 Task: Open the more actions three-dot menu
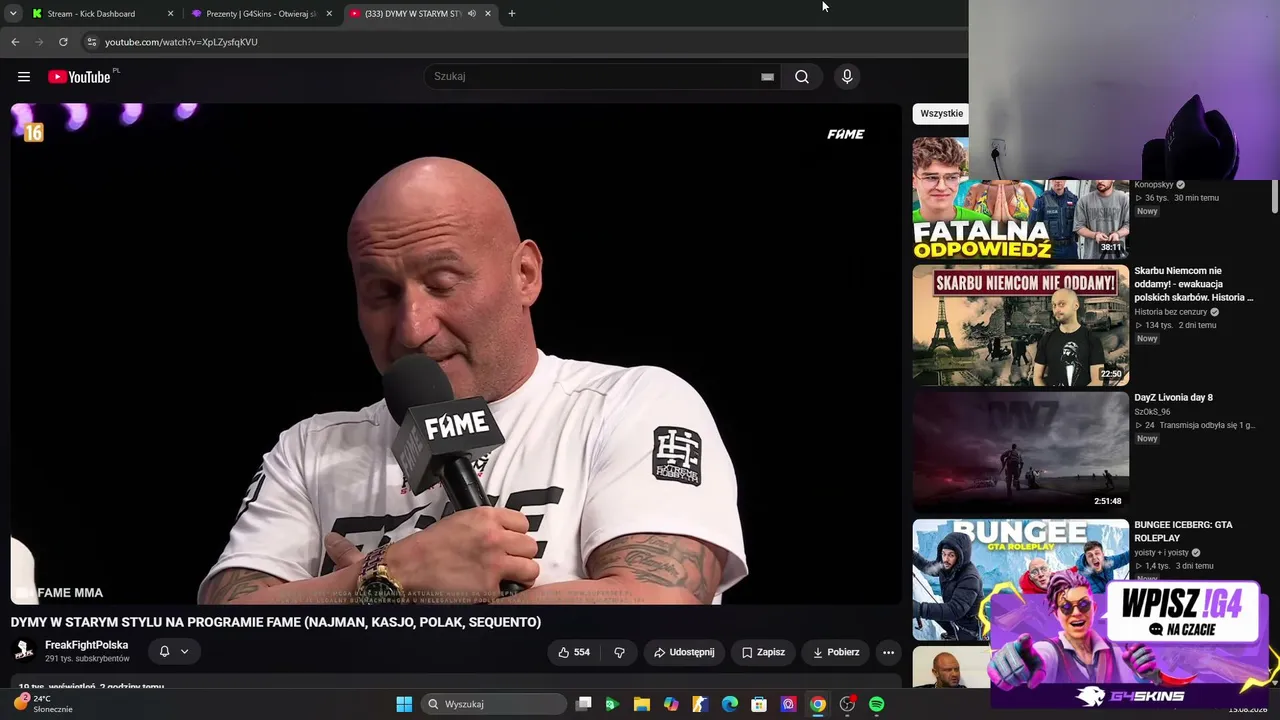click(888, 652)
